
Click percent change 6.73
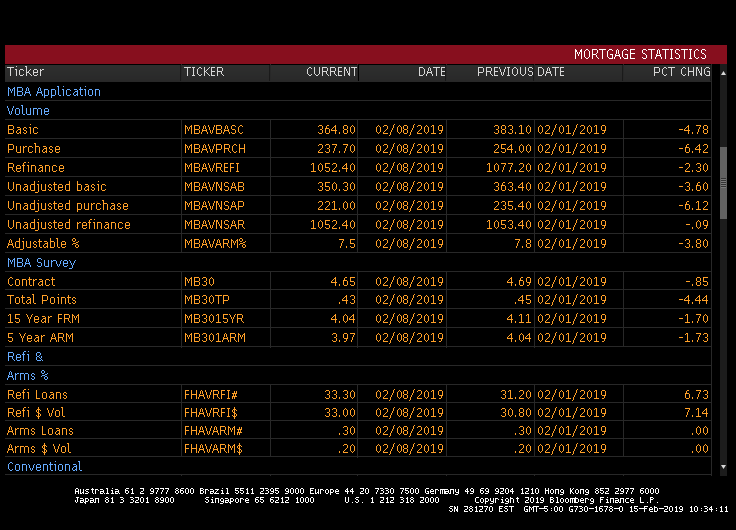697,395
